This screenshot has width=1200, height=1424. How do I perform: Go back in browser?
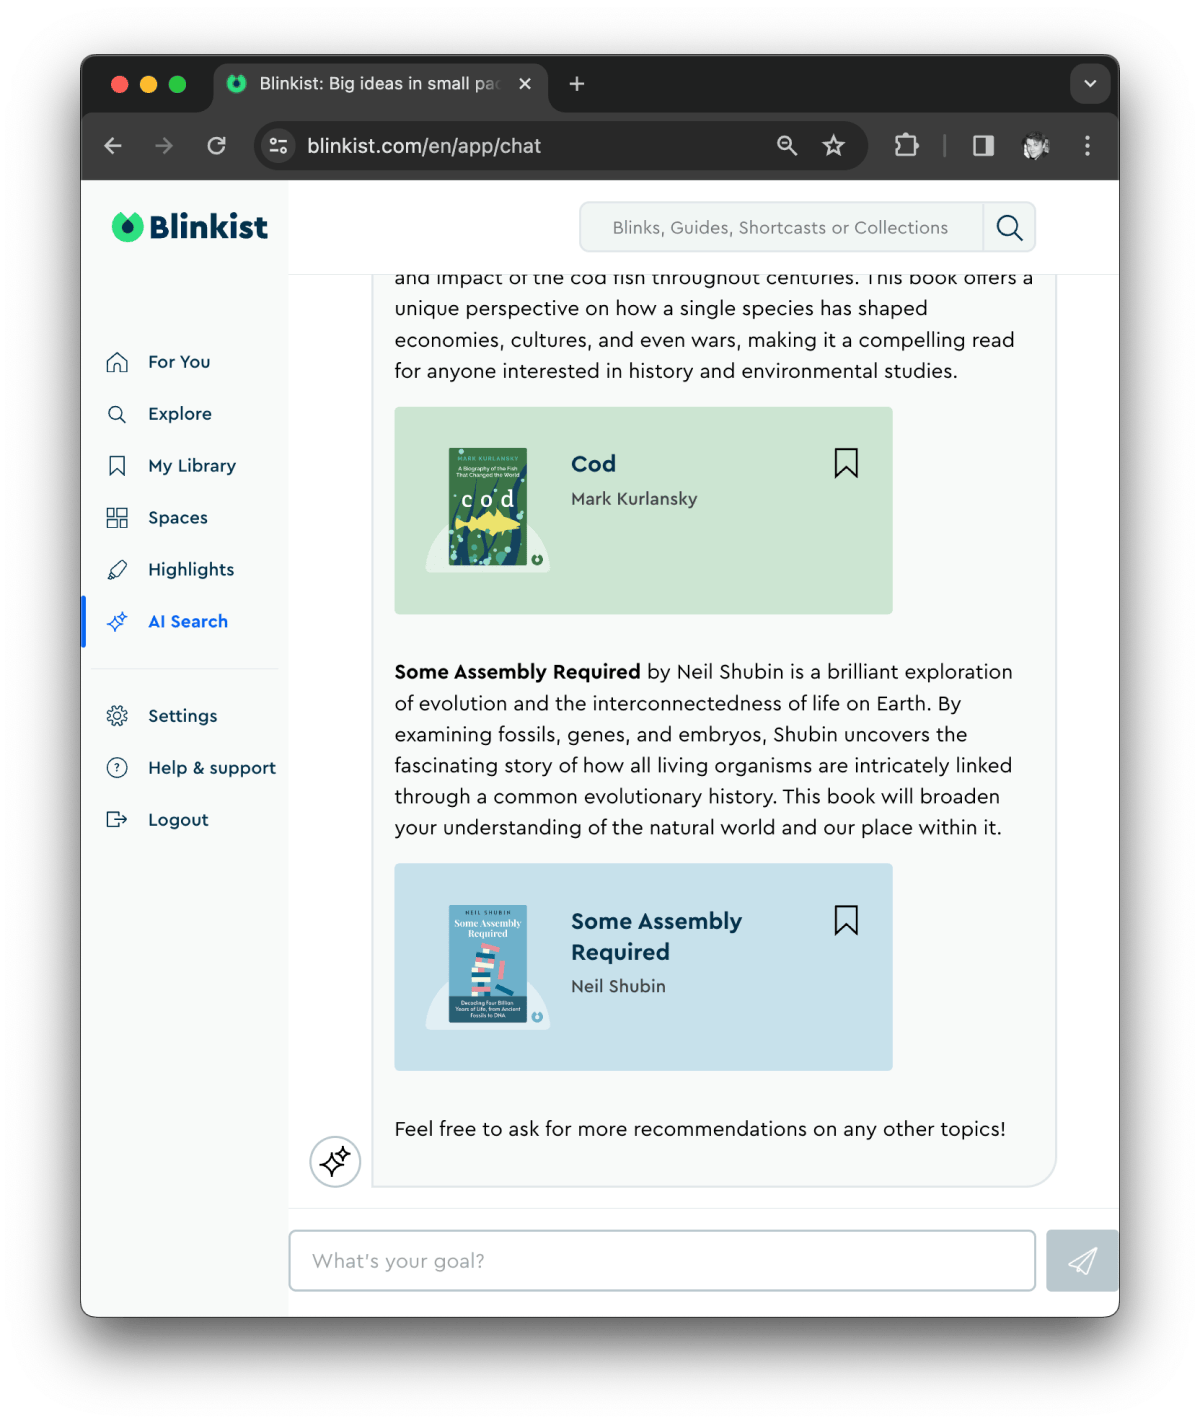(113, 146)
